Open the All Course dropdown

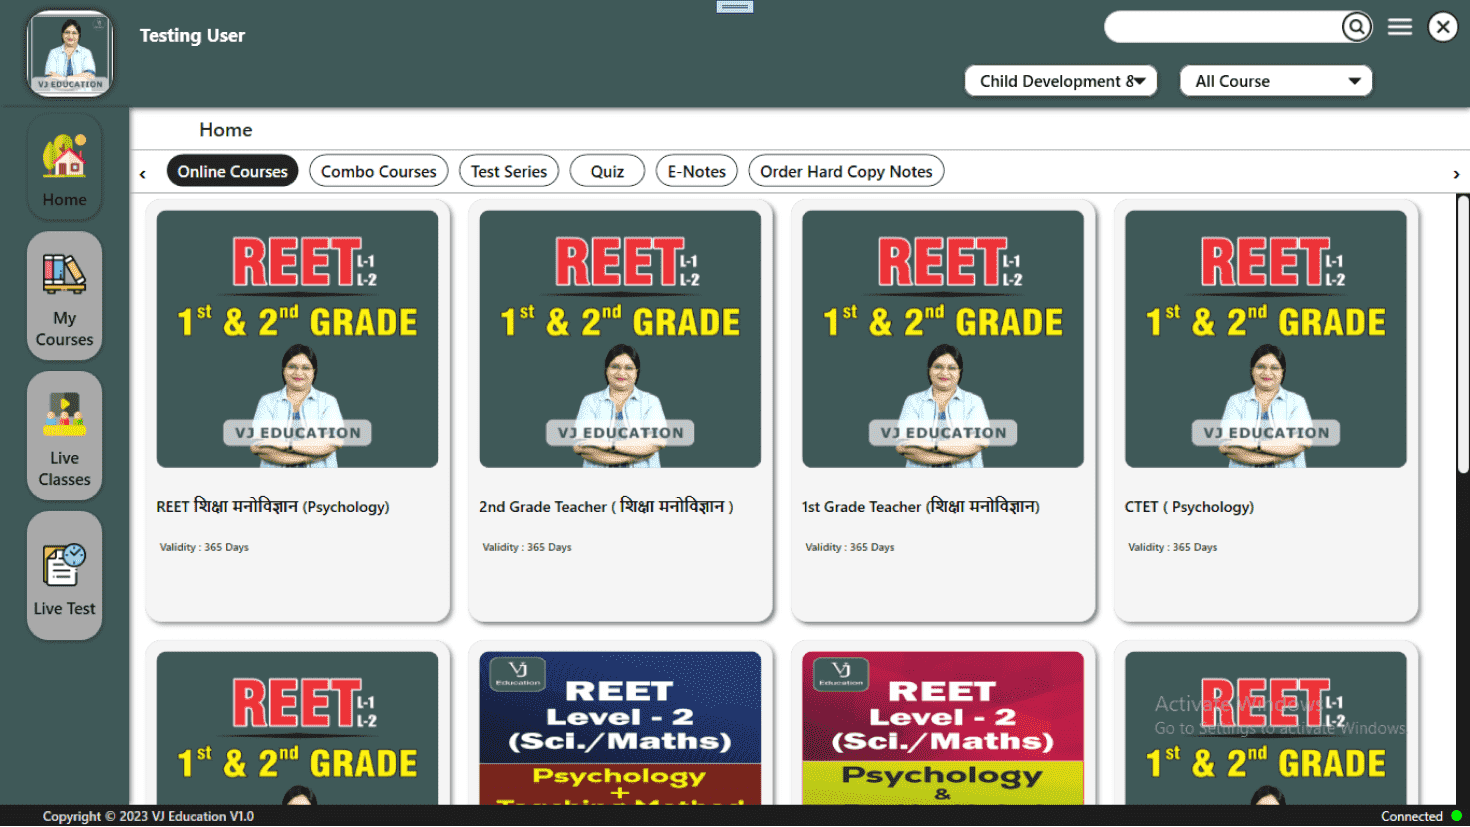coord(1276,81)
